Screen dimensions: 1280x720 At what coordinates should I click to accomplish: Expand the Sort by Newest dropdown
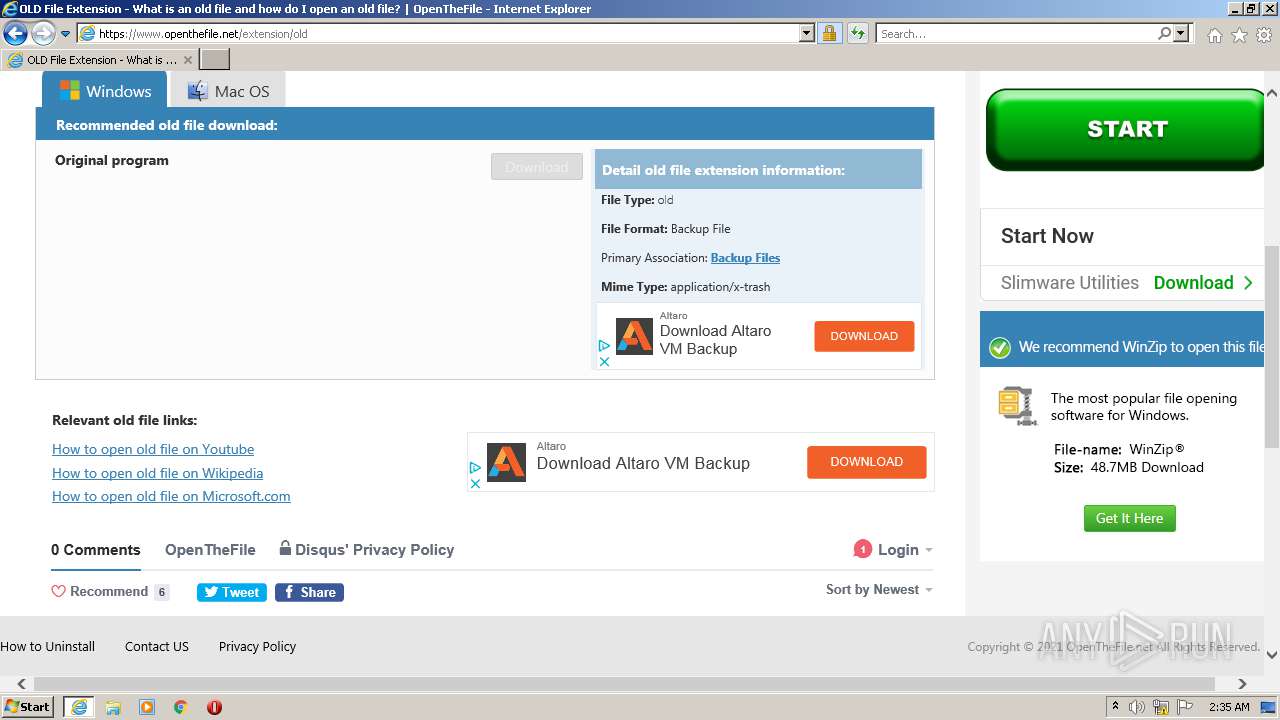[879, 589]
